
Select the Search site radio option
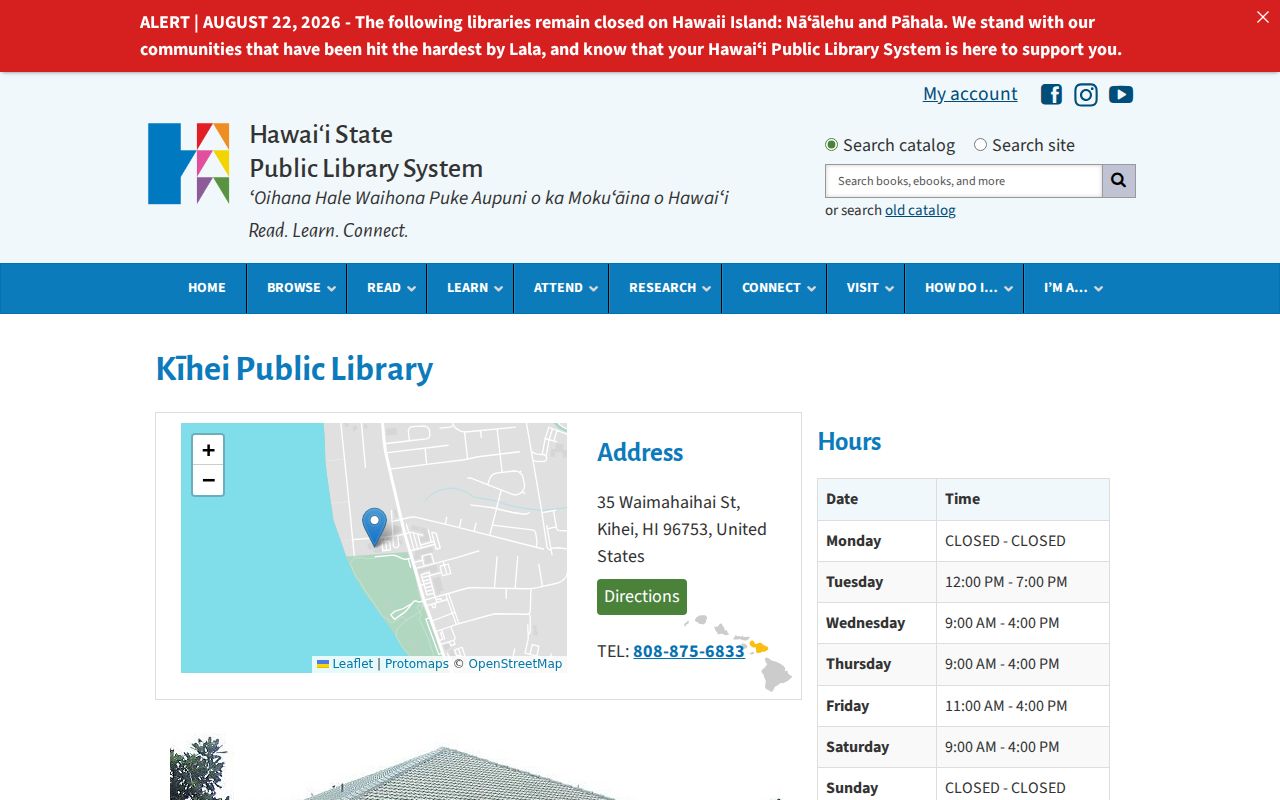980,145
